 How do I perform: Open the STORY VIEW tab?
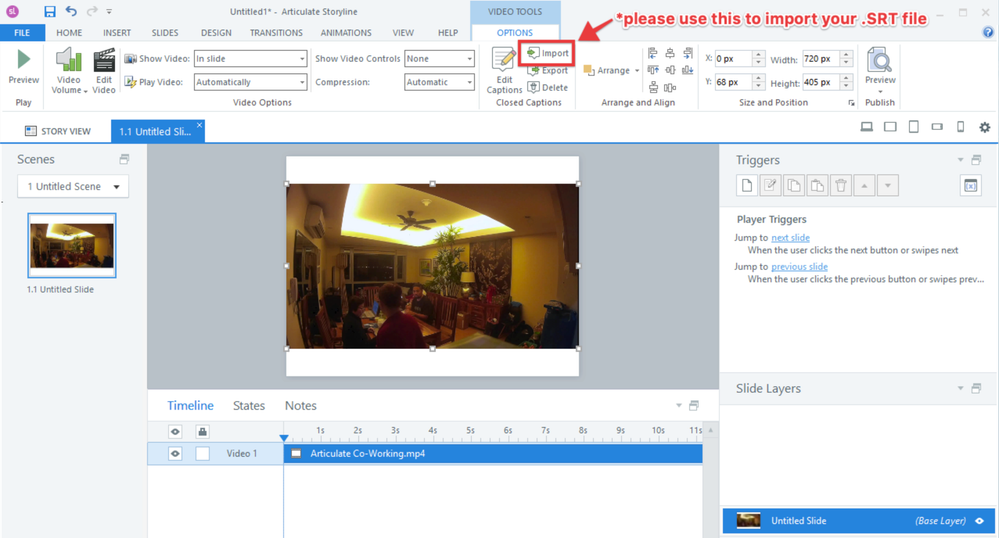click(58, 131)
